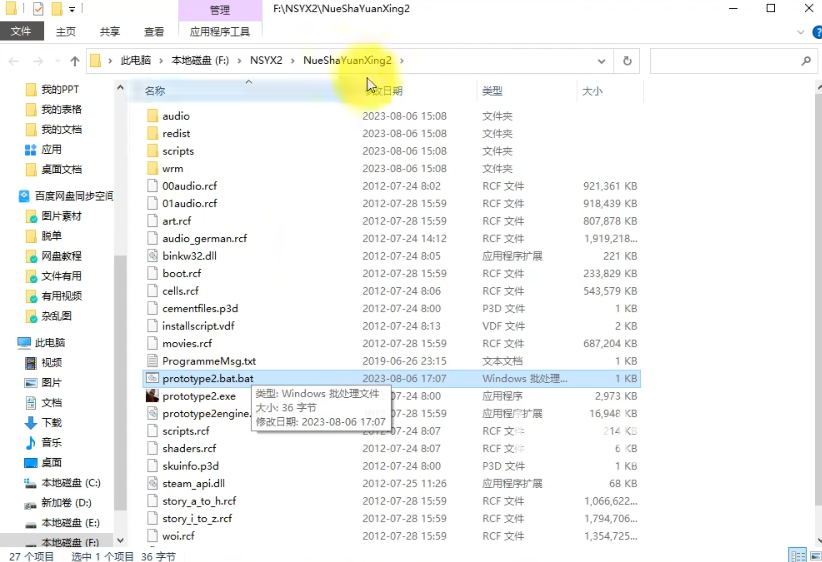Select the audio folder icon
The image size is (822, 562).
pos(152,116)
